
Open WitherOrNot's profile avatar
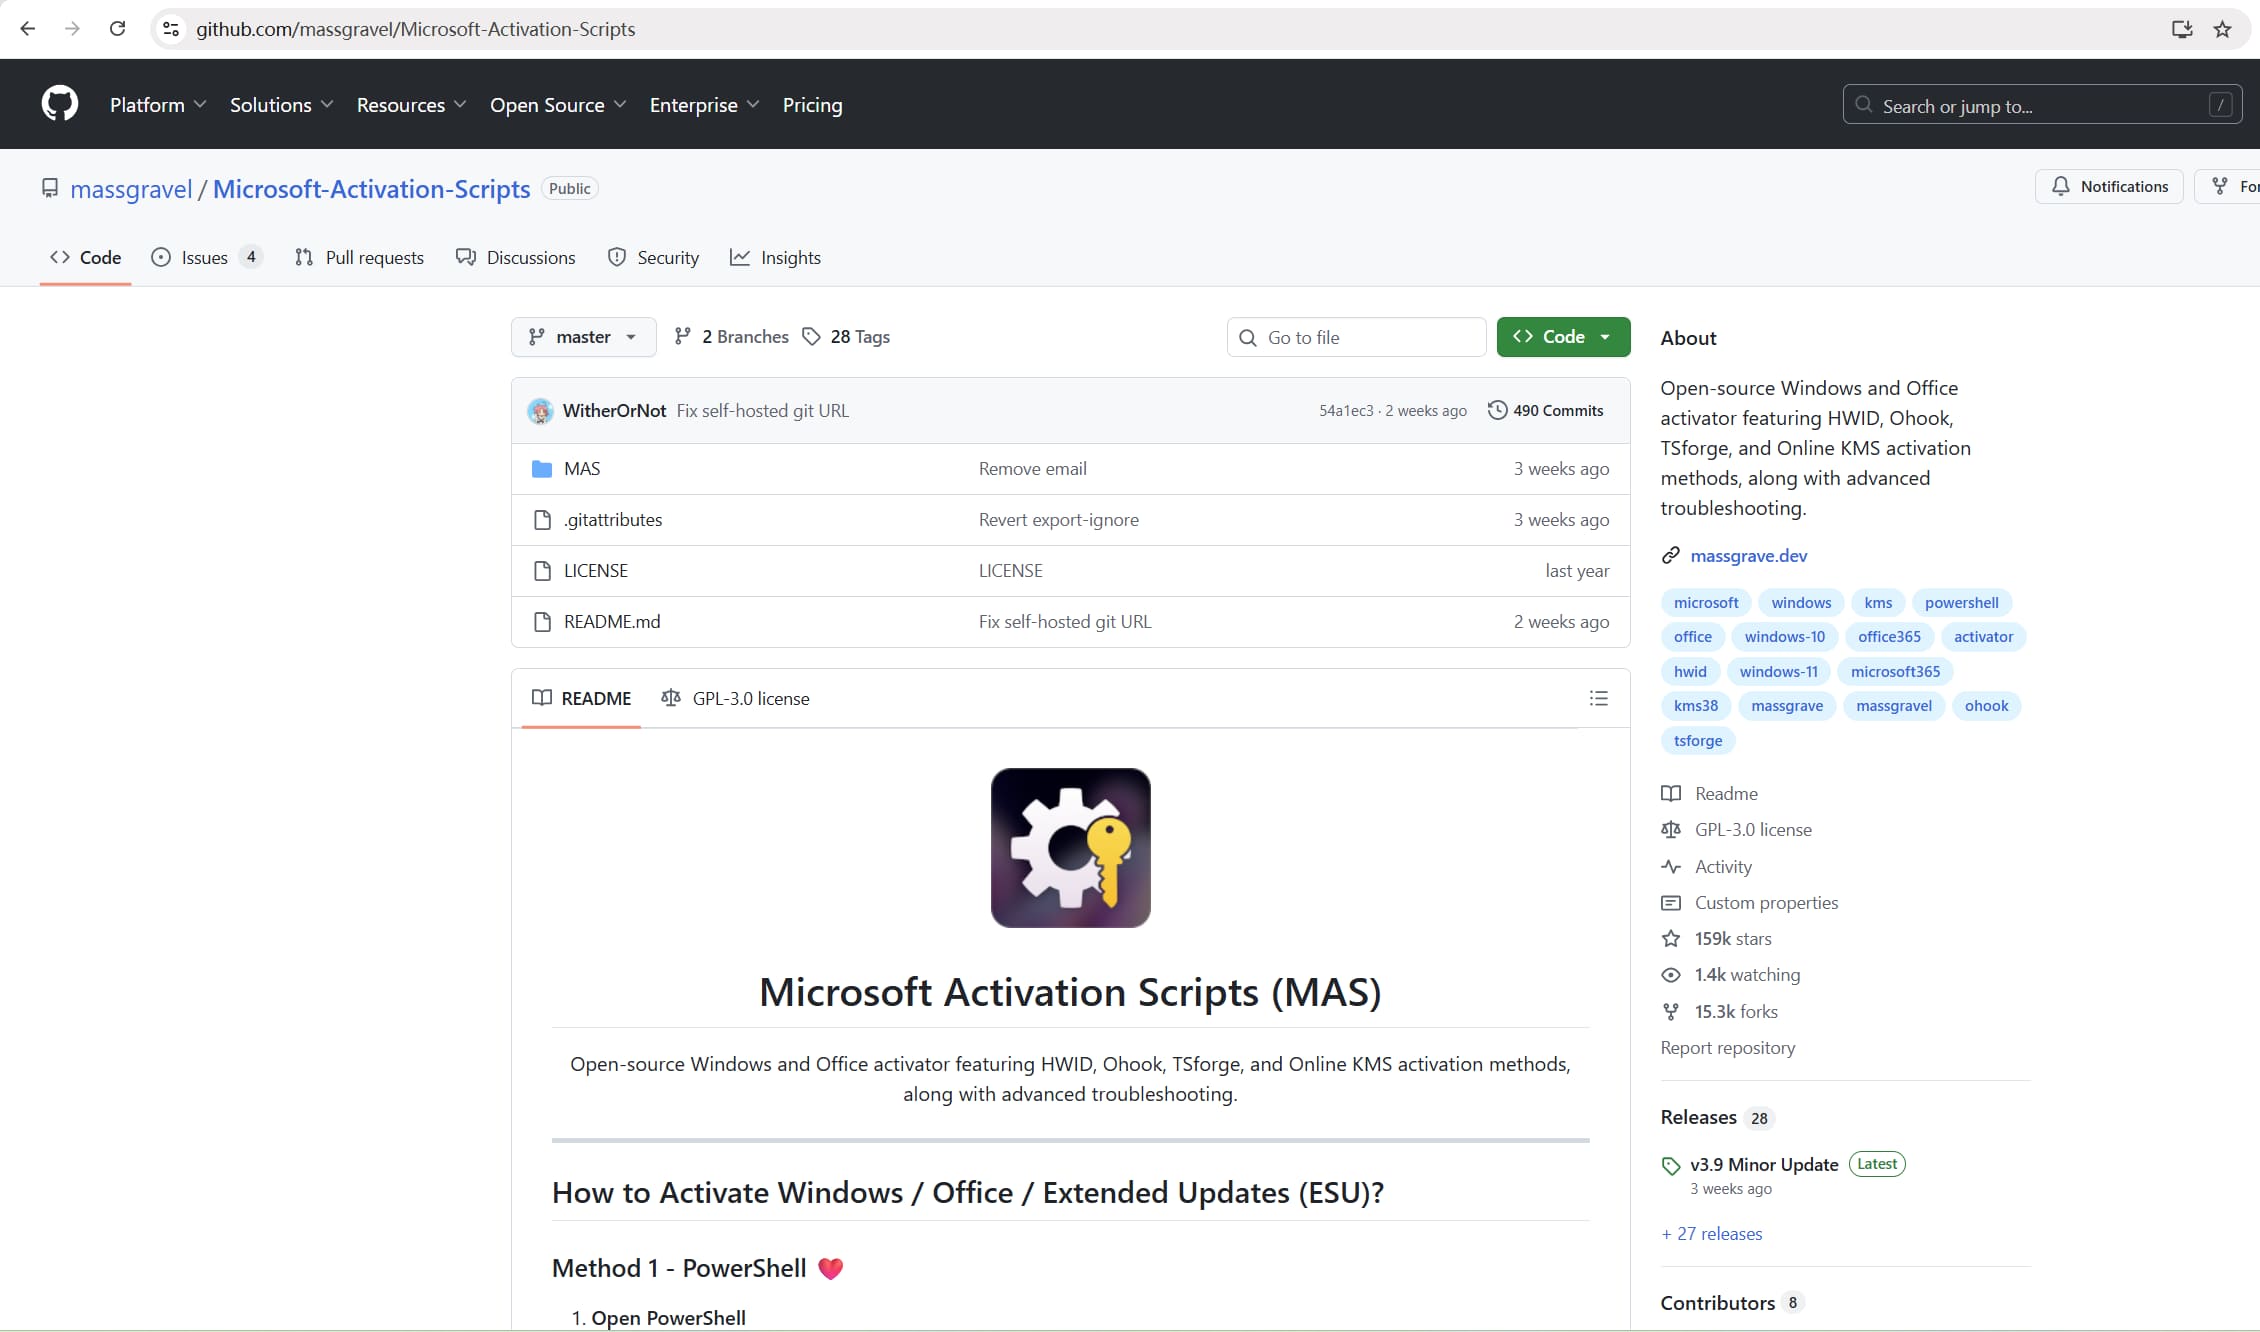pos(540,410)
